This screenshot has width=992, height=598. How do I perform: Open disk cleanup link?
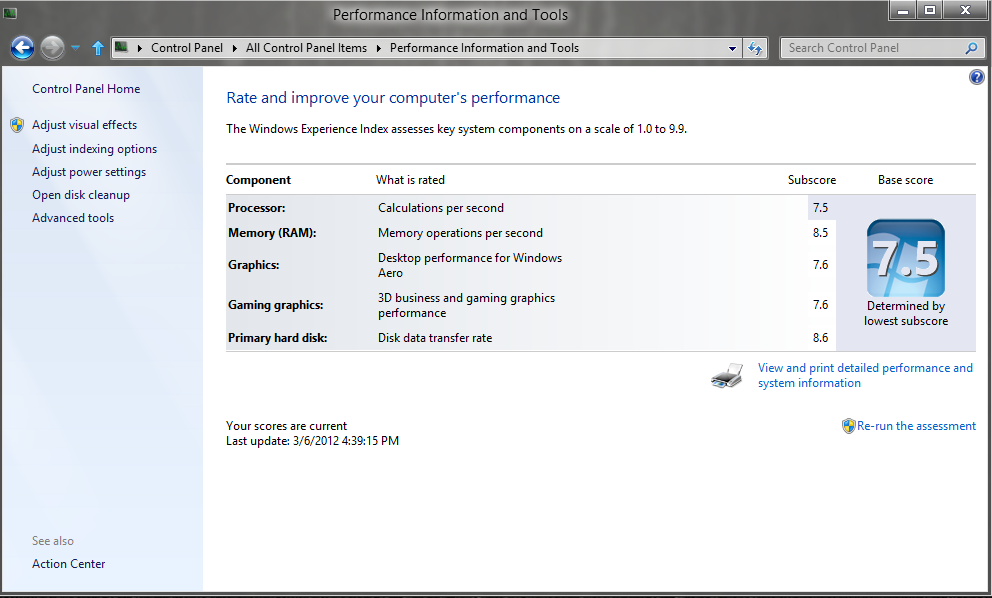click(81, 195)
